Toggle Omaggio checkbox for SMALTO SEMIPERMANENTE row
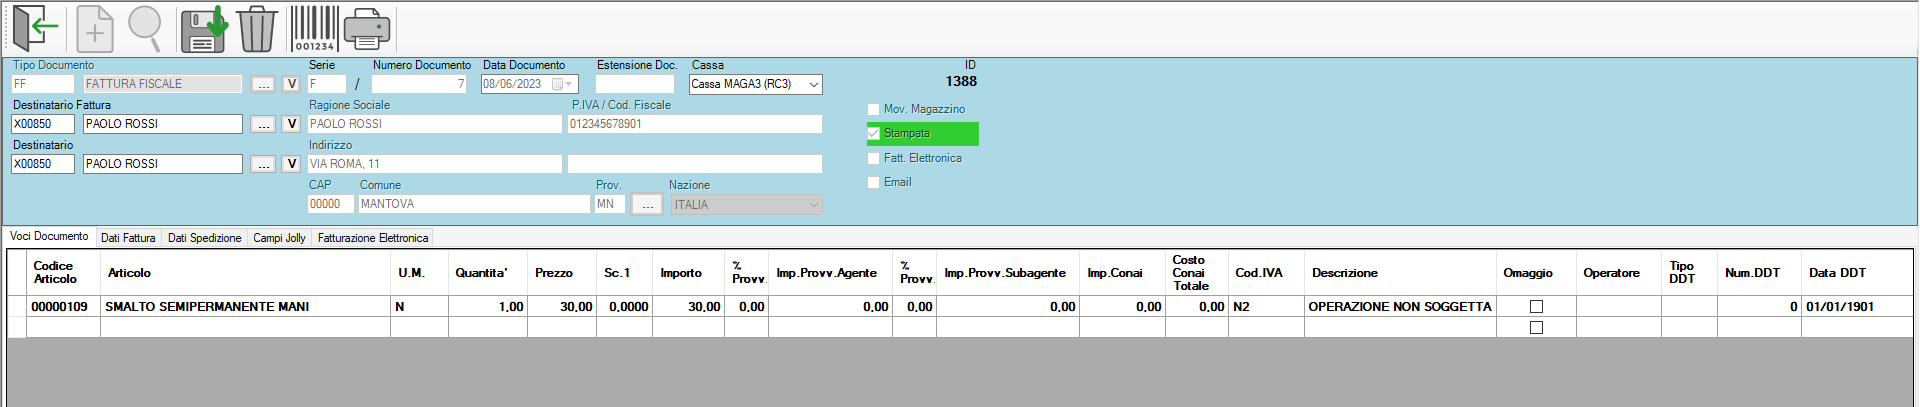This screenshot has width=1920, height=407. pos(1537,307)
